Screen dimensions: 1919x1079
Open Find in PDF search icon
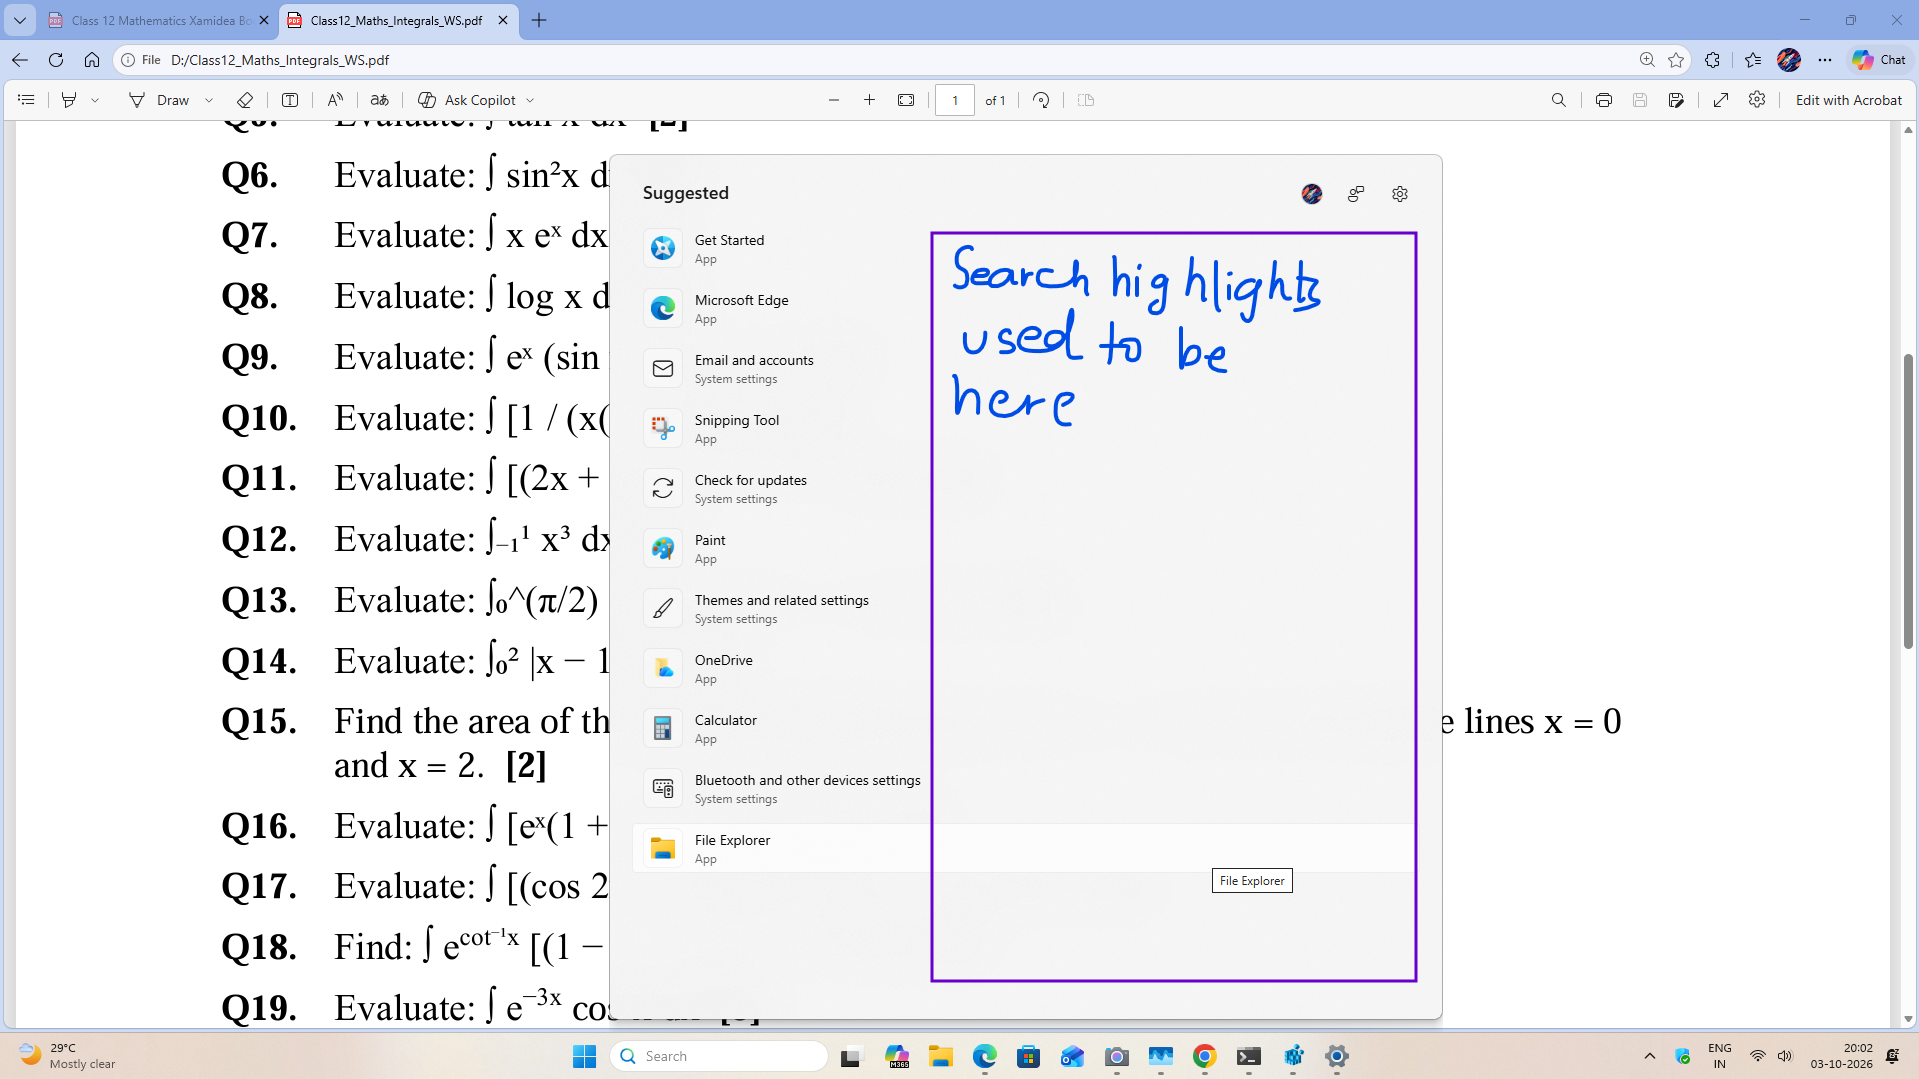tap(1558, 100)
